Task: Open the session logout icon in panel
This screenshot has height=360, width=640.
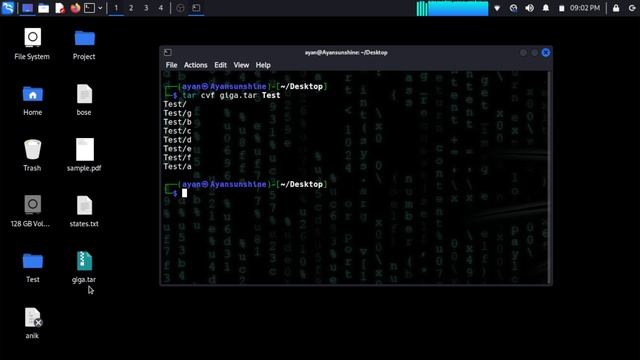Action: pos(632,8)
